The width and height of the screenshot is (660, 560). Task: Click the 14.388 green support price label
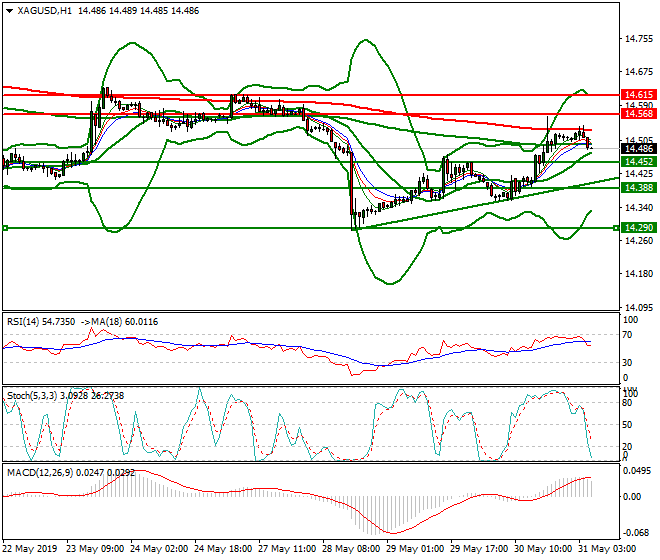[x=639, y=188]
